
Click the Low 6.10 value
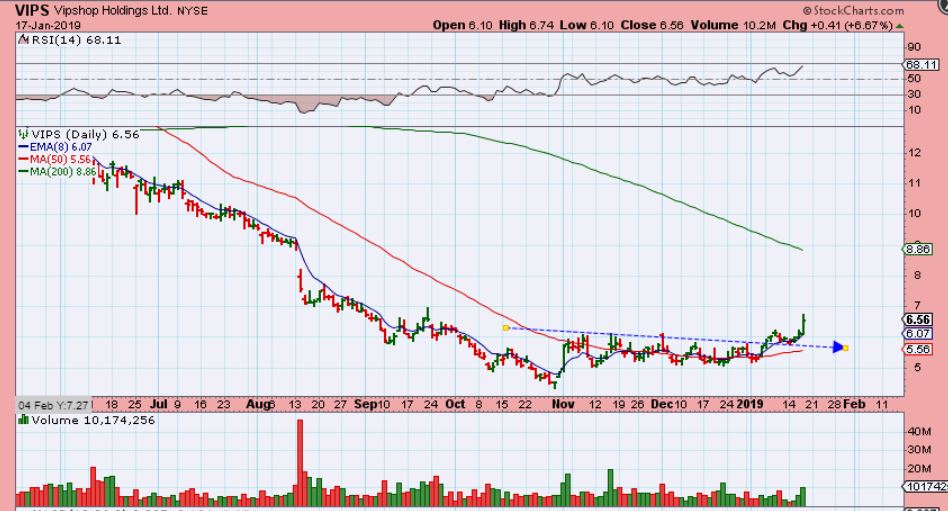[x=586, y=25]
